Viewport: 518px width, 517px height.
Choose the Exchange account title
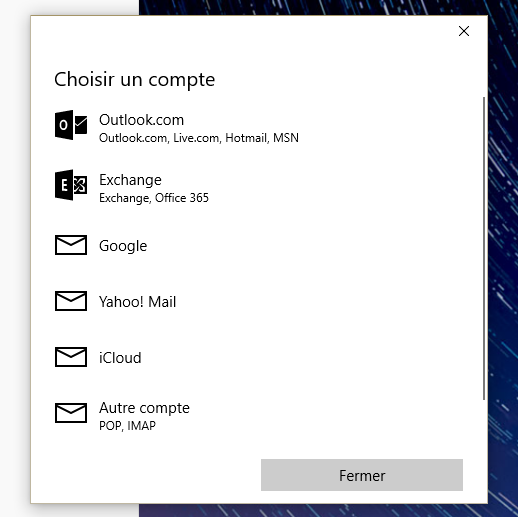coord(130,180)
